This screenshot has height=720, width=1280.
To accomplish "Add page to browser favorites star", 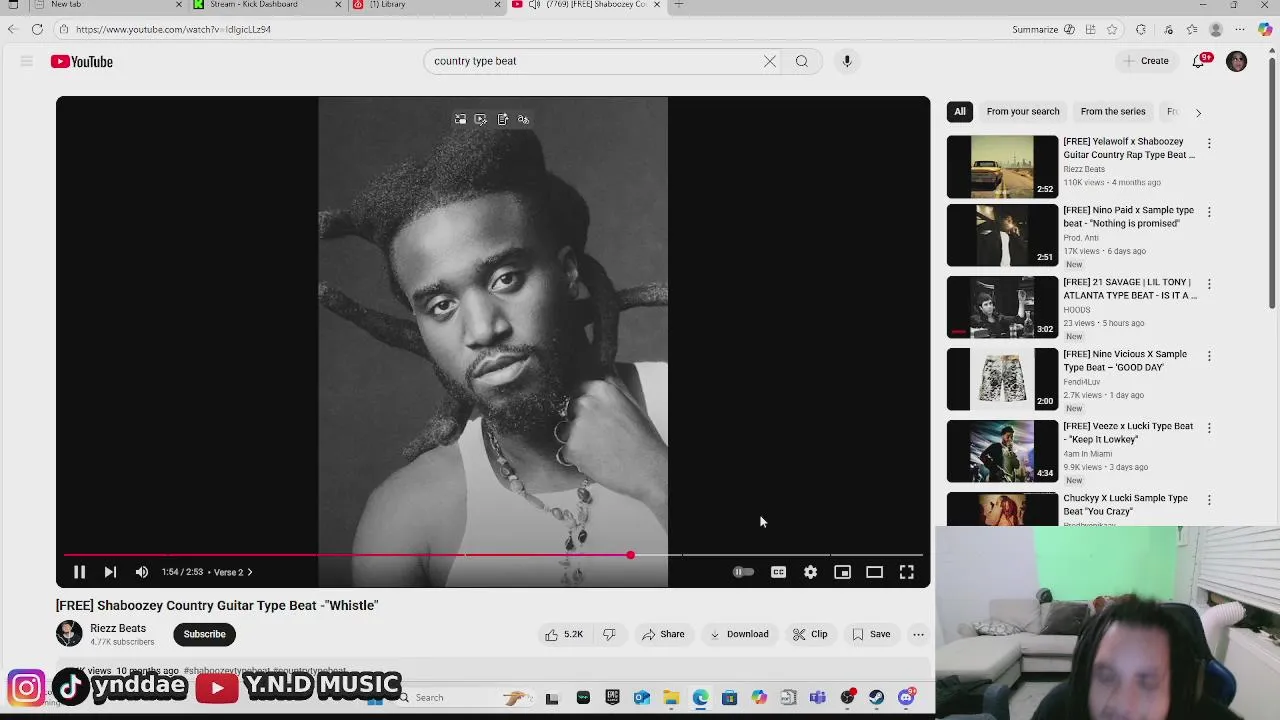I will pos(1111,30).
